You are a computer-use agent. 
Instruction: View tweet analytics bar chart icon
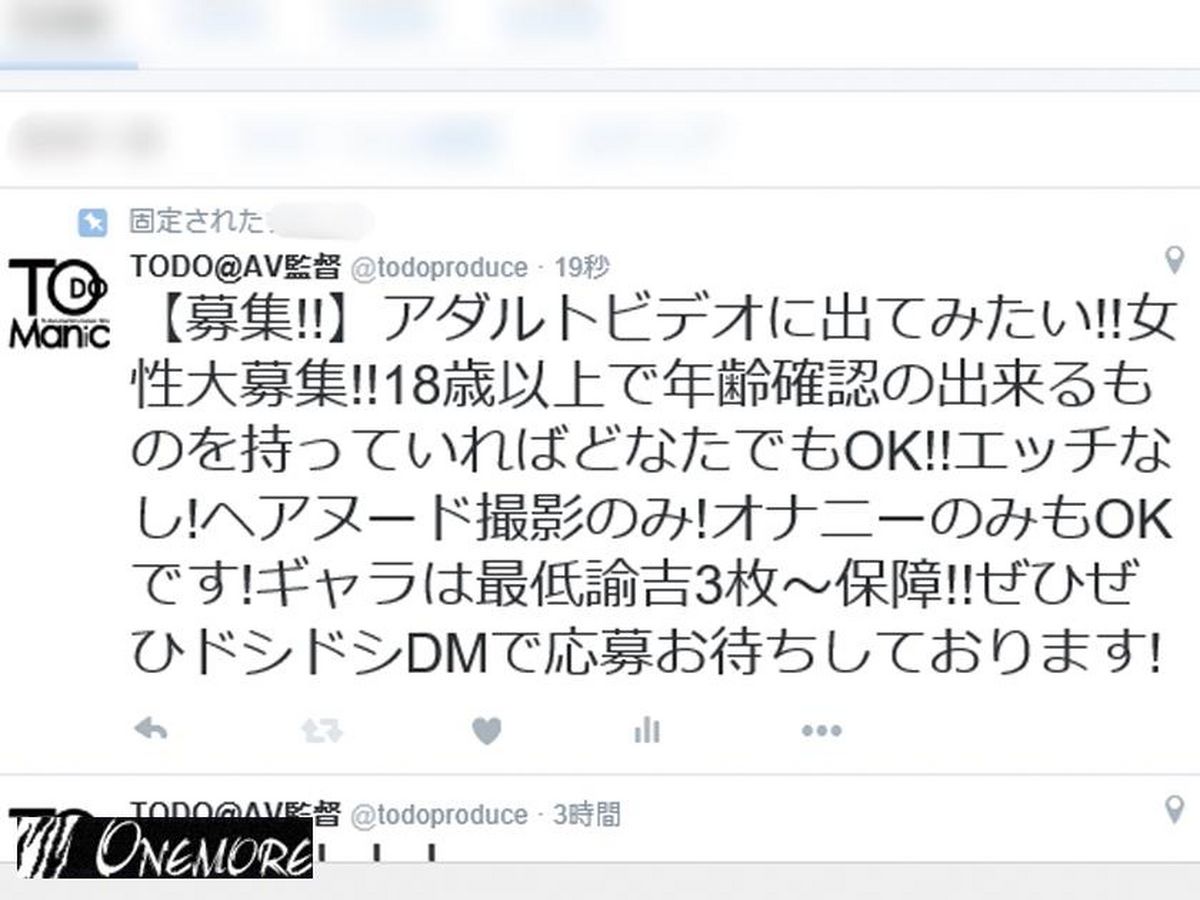click(647, 730)
